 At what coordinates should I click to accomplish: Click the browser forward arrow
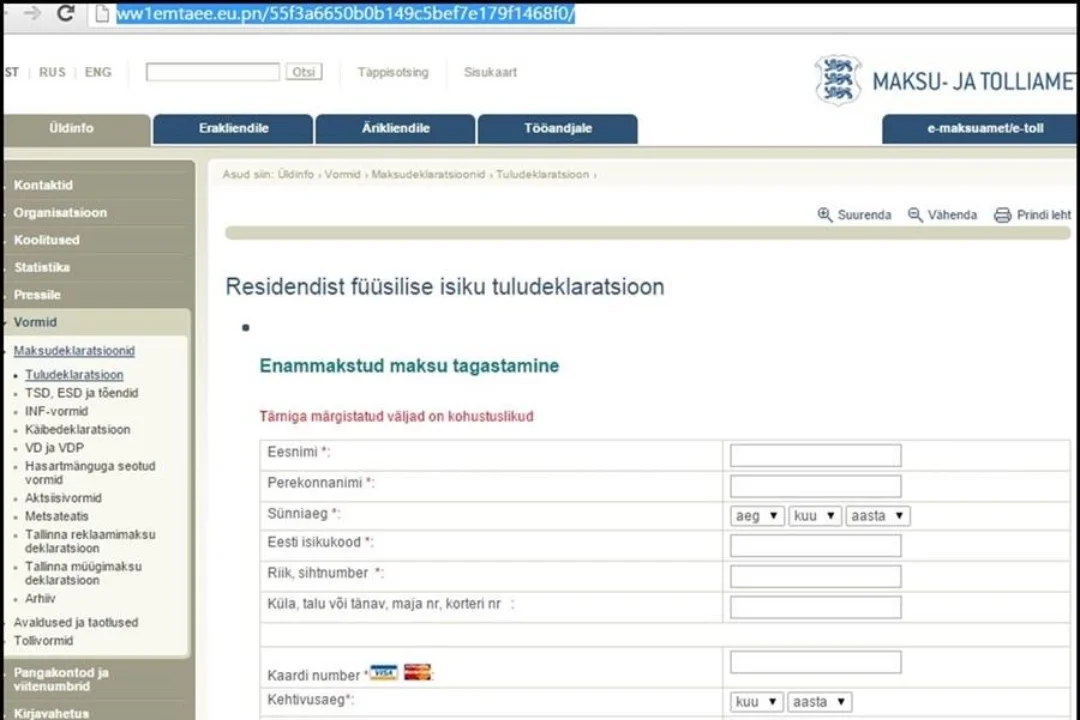32,13
